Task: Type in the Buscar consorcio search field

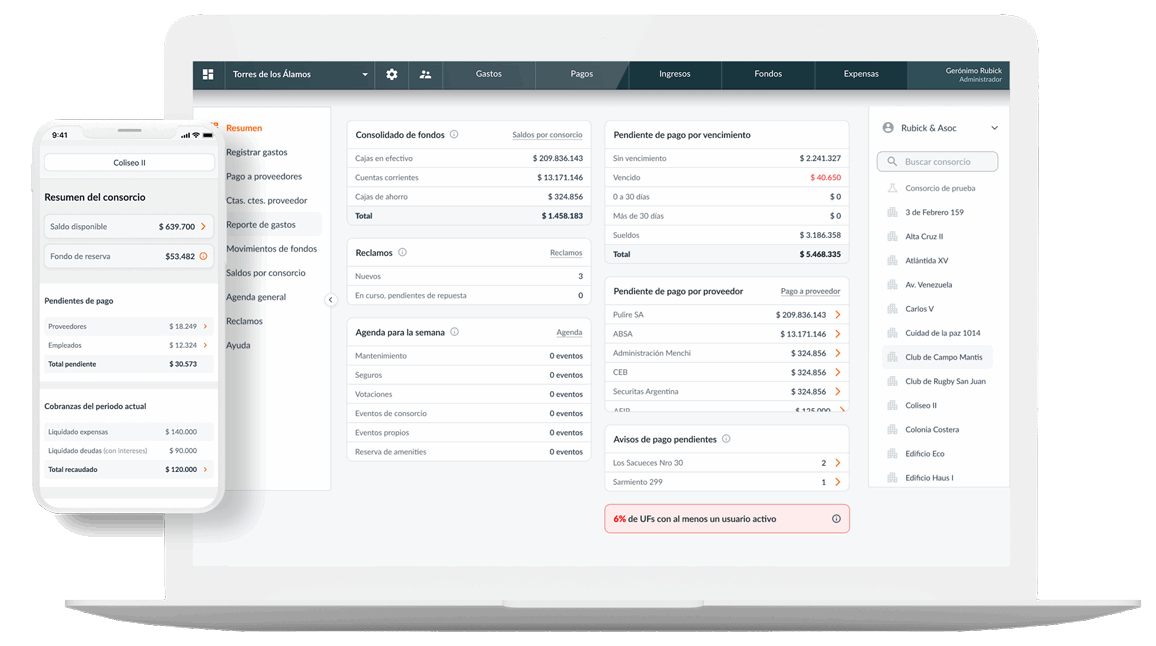Action: tap(940, 161)
